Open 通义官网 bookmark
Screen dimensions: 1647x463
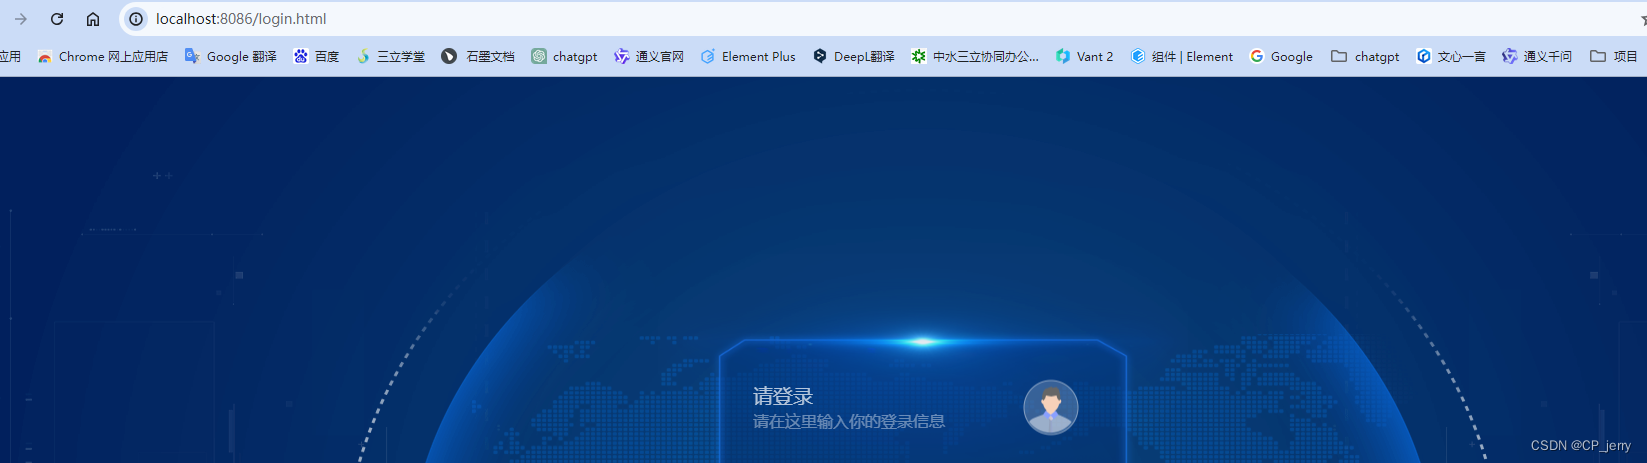tap(649, 57)
